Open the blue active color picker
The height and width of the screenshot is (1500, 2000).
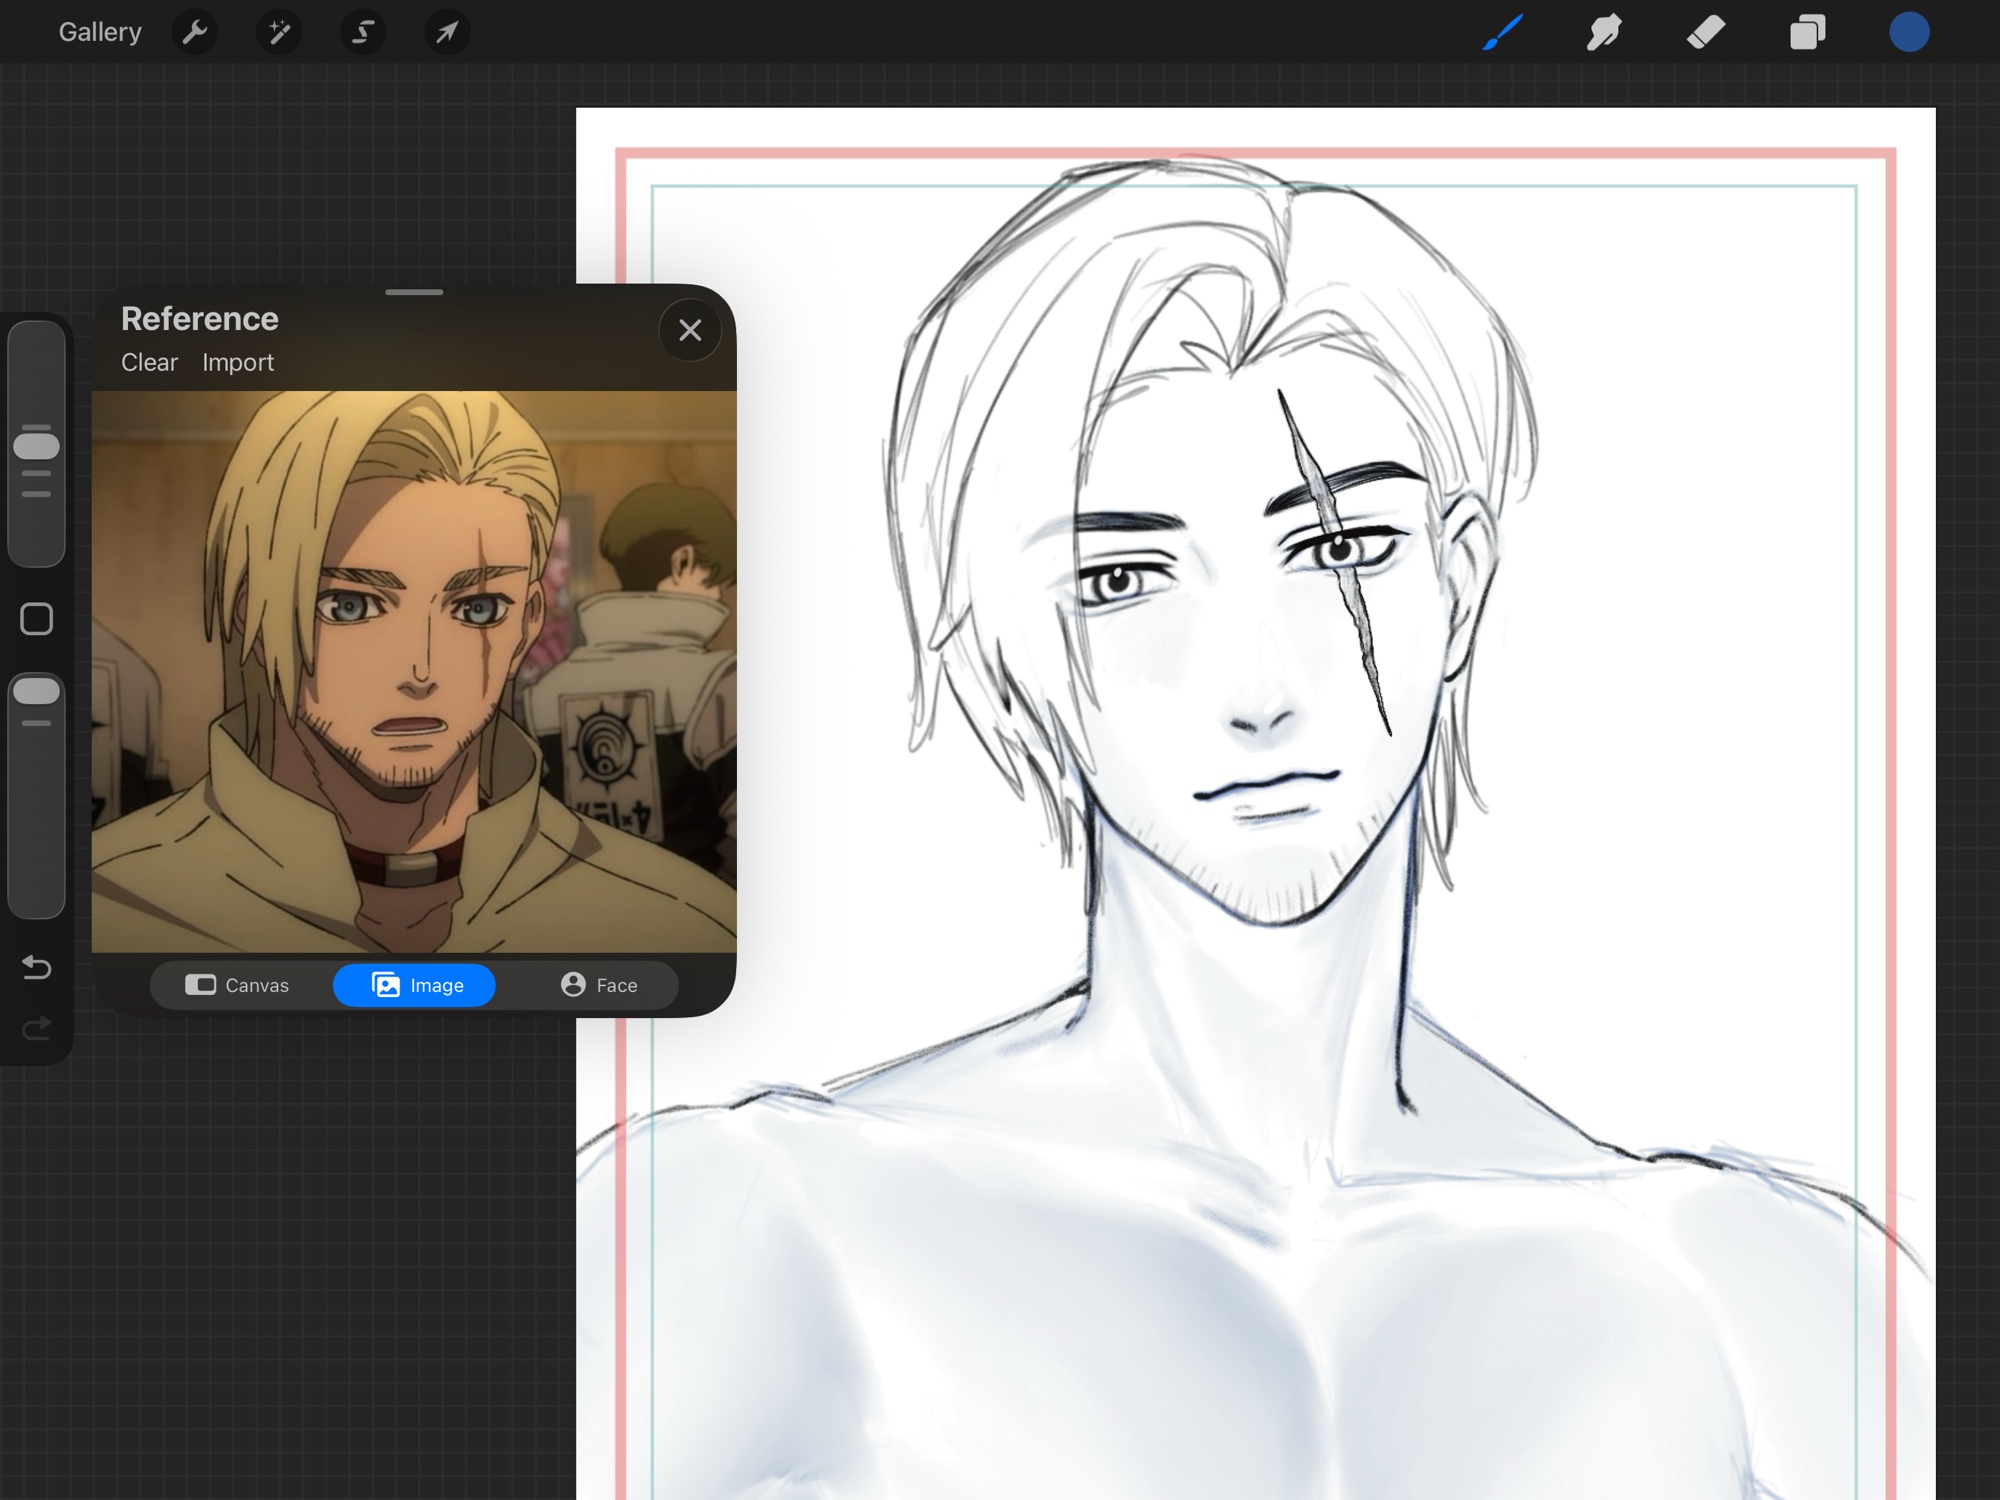(1909, 32)
